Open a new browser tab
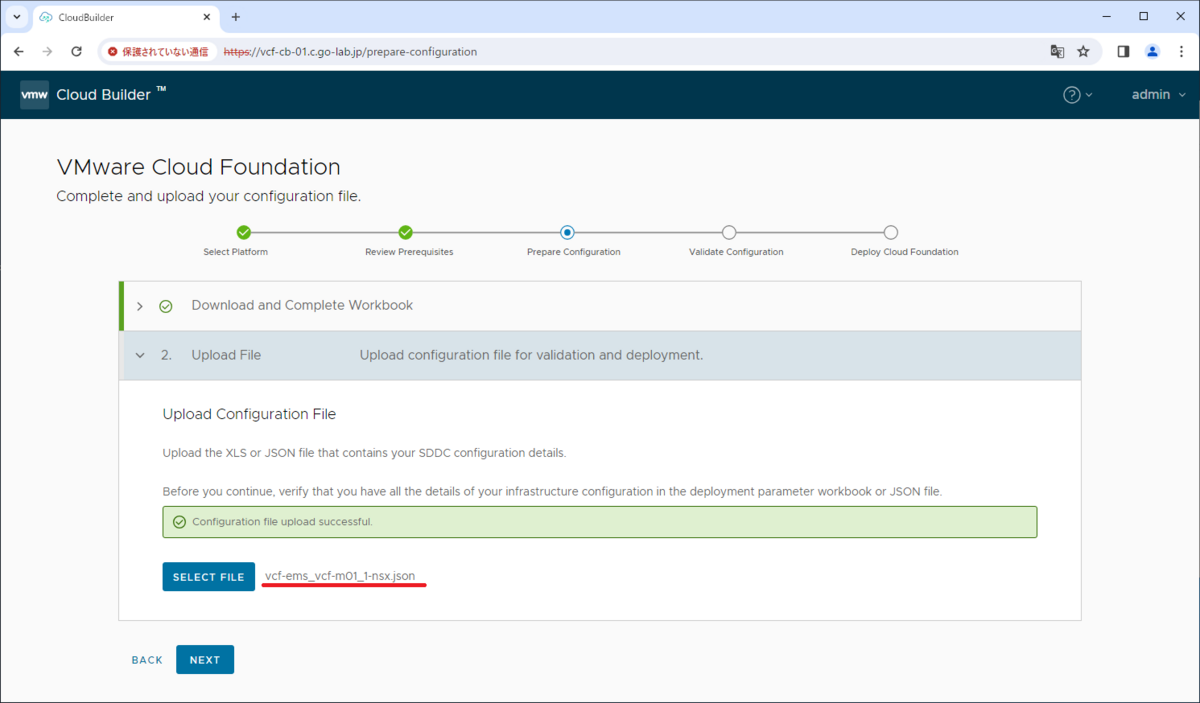The width and height of the screenshot is (1200, 703). (x=236, y=17)
